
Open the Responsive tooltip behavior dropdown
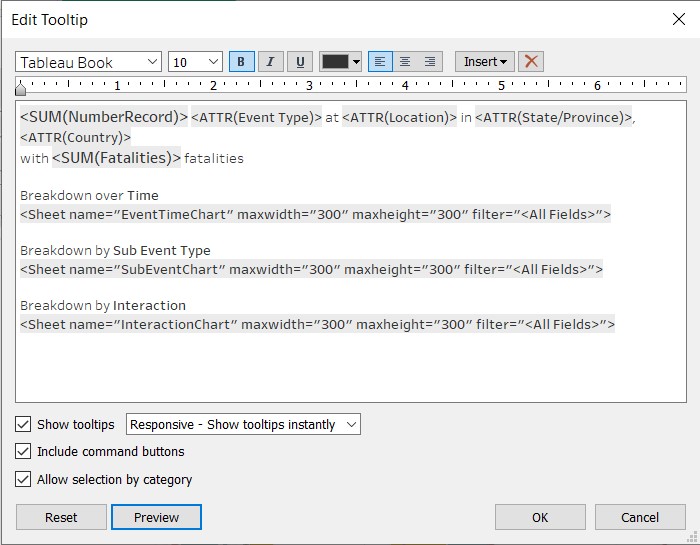click(244, 424)
